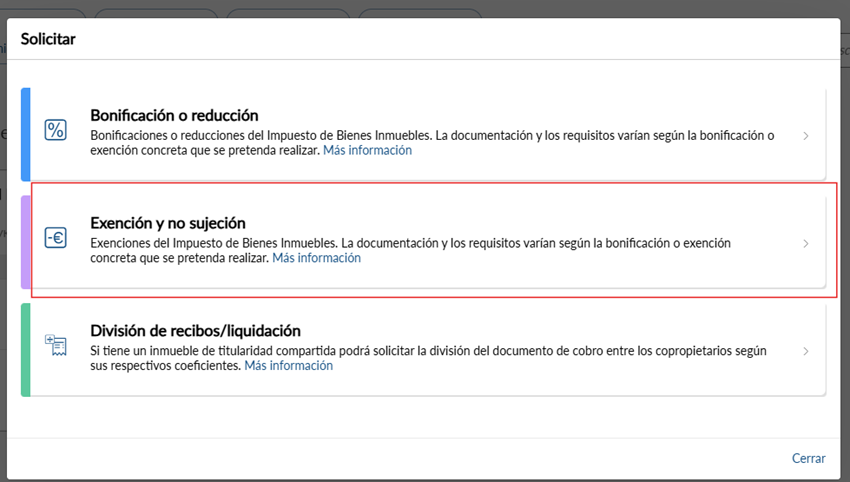Click the purple accent bar on Exención card
The image size is (850, 482).
pos(26,242)
